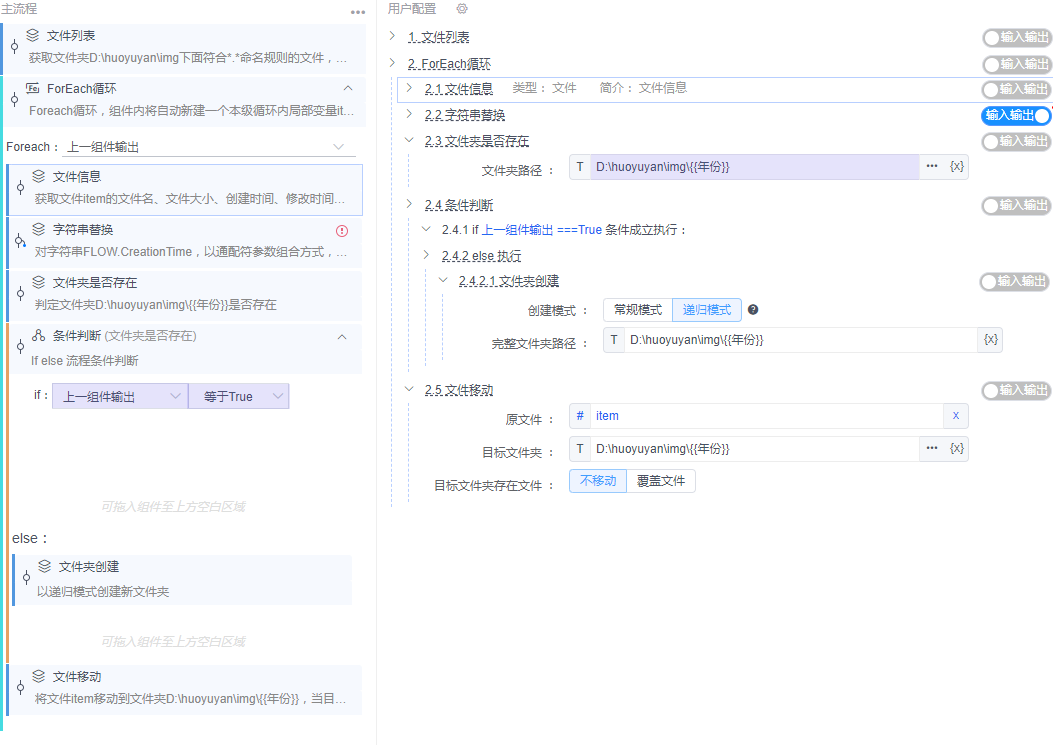This screenshot has width=1053, height=745.
Task: Click the gear icon beside 用户配置 header
Action: 461,9
